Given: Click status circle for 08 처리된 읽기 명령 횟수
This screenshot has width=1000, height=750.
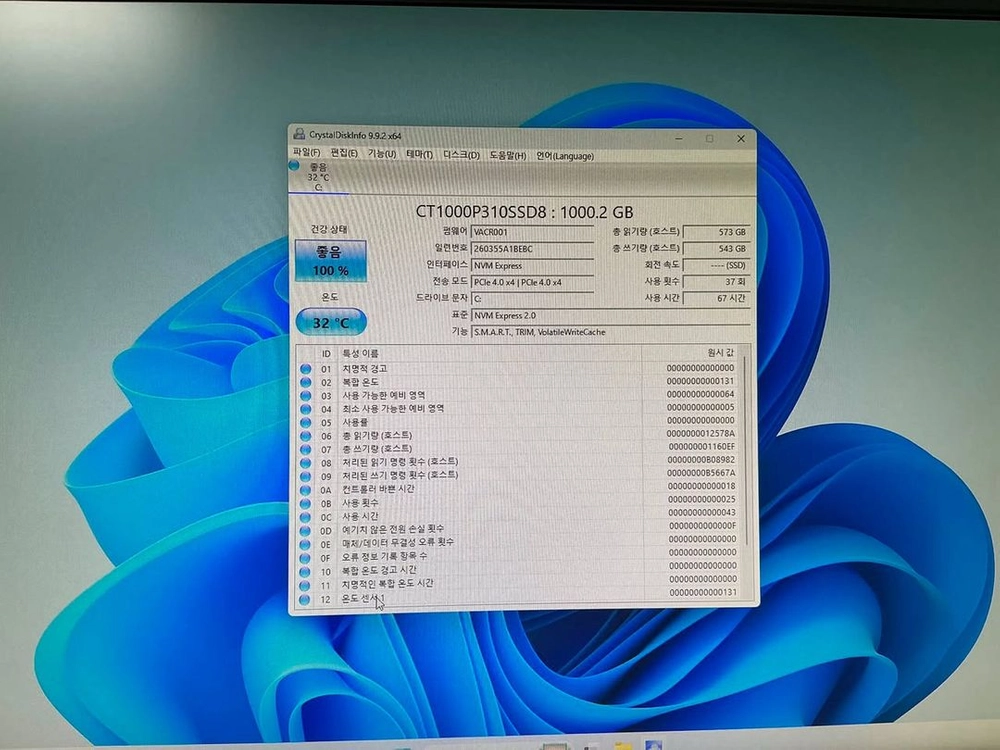Looking at the screenshot, I should point(305,462).
